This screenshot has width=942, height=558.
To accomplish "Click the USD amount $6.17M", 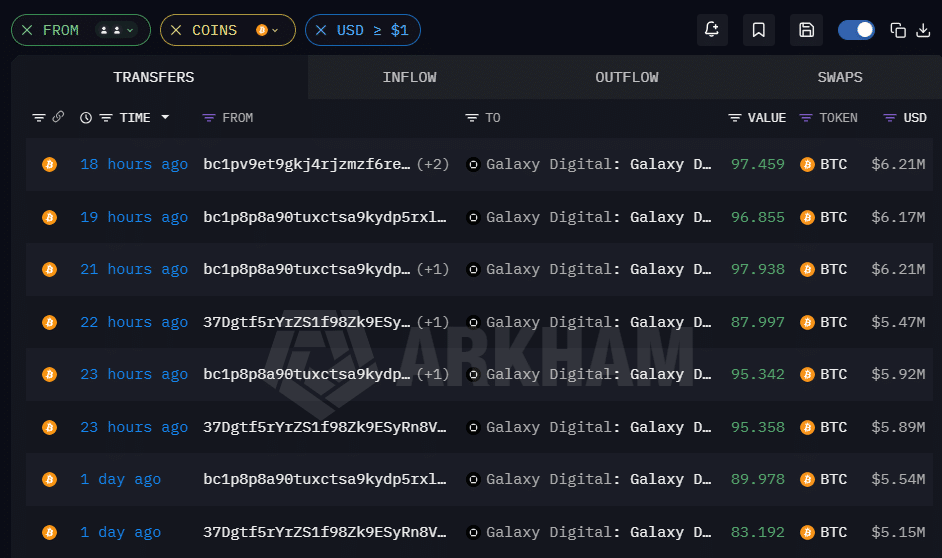I will coord(898,217).
